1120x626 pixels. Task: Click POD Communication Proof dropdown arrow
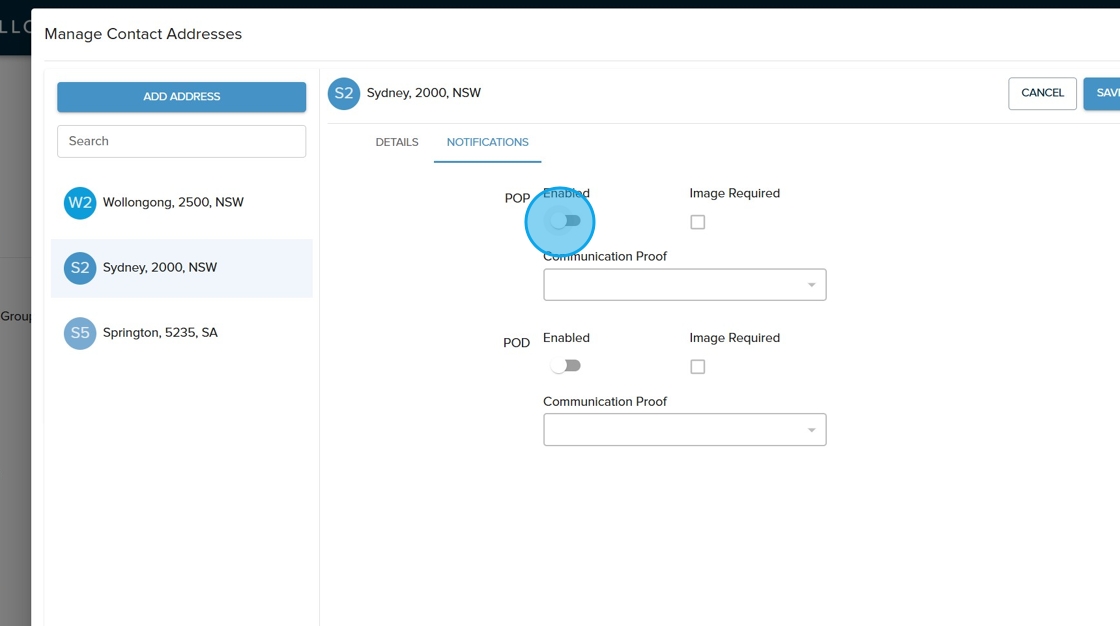(x=811, y=431)
